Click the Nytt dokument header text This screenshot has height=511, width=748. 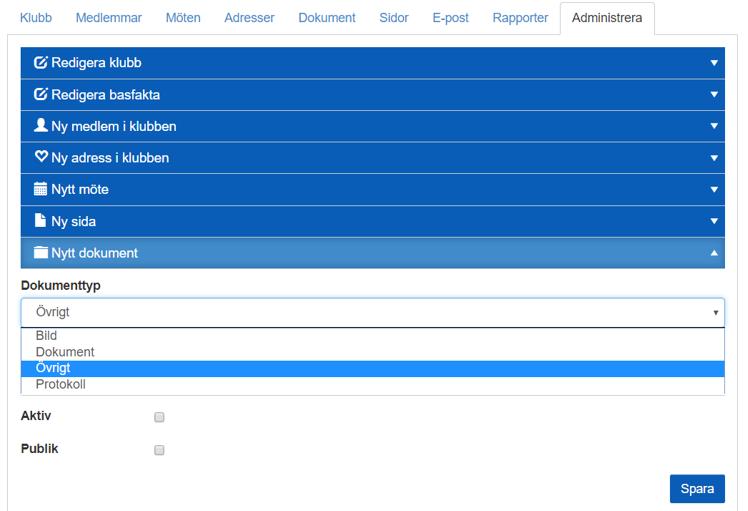pyautogui.click(x=94, y=253)
